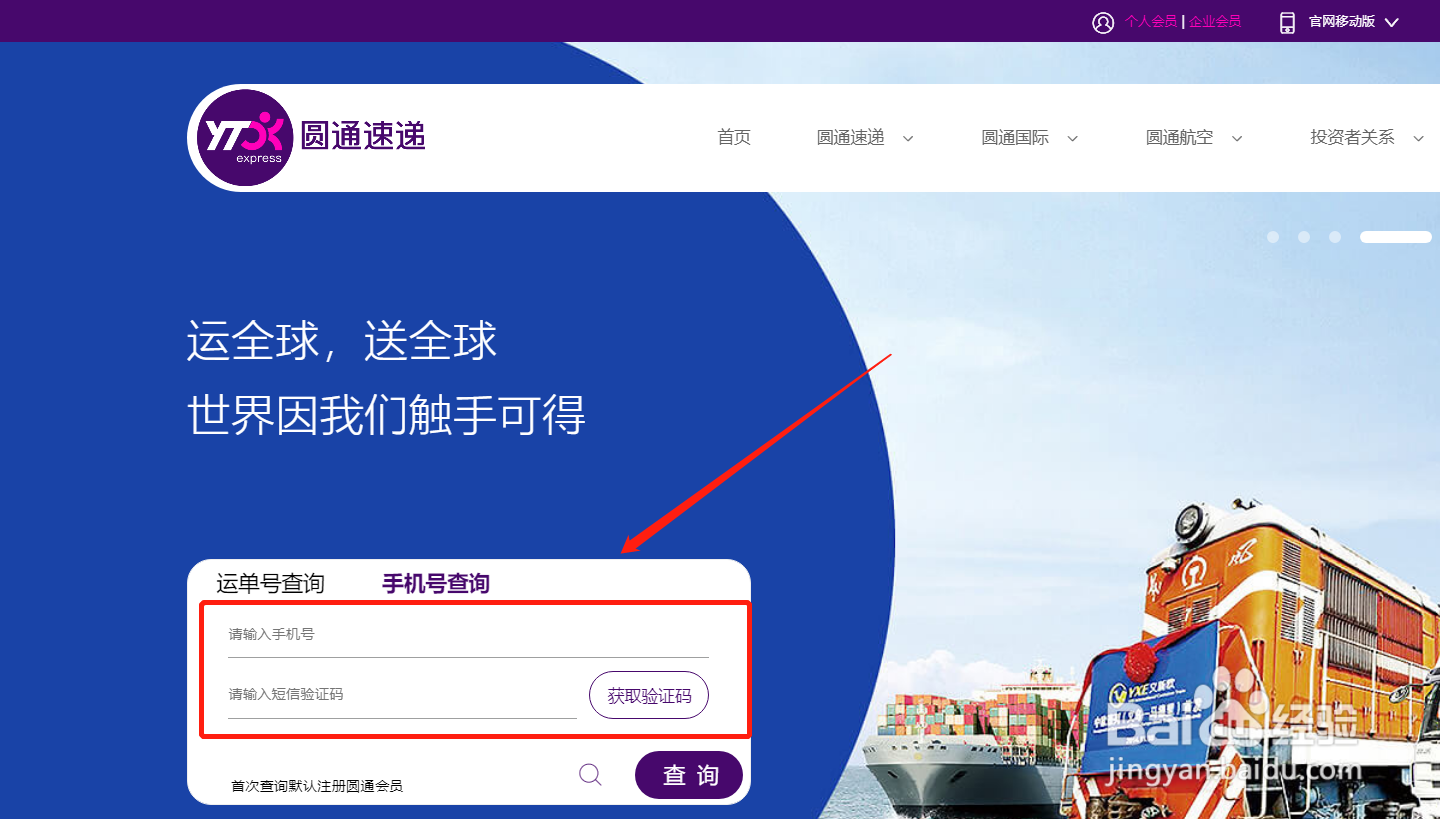Select the second carousel dot
Viewport: 1440px width, 819px height.
tap(1304, 237)
